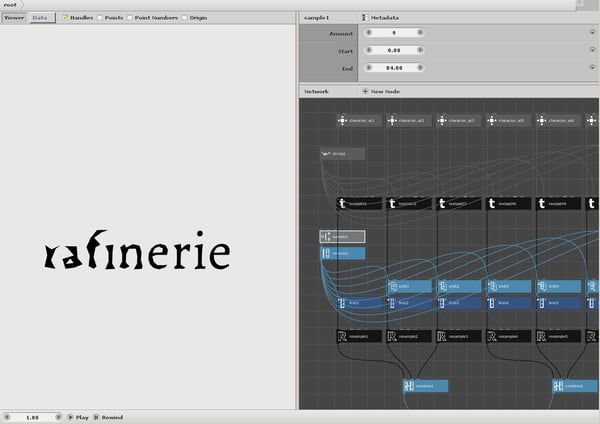The width and height of the screenshot is (600, 424).
Task: Select the textpath4 node
Action: coord(508,204)
